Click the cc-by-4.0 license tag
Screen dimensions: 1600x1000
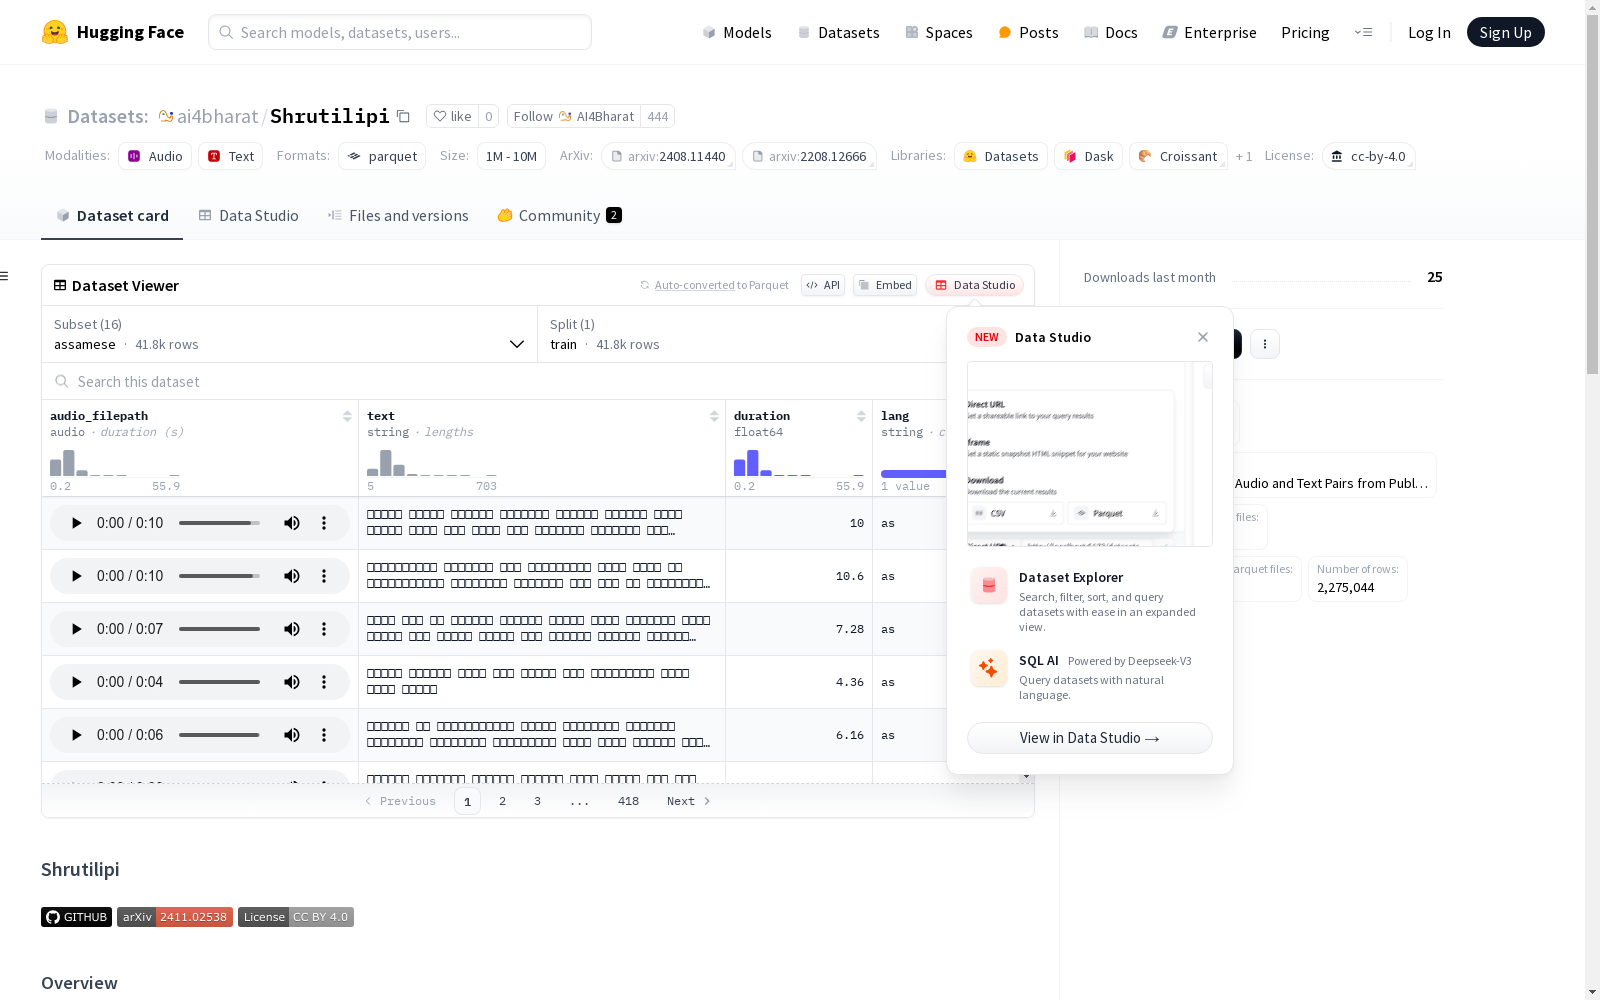tap(1368, 157)
